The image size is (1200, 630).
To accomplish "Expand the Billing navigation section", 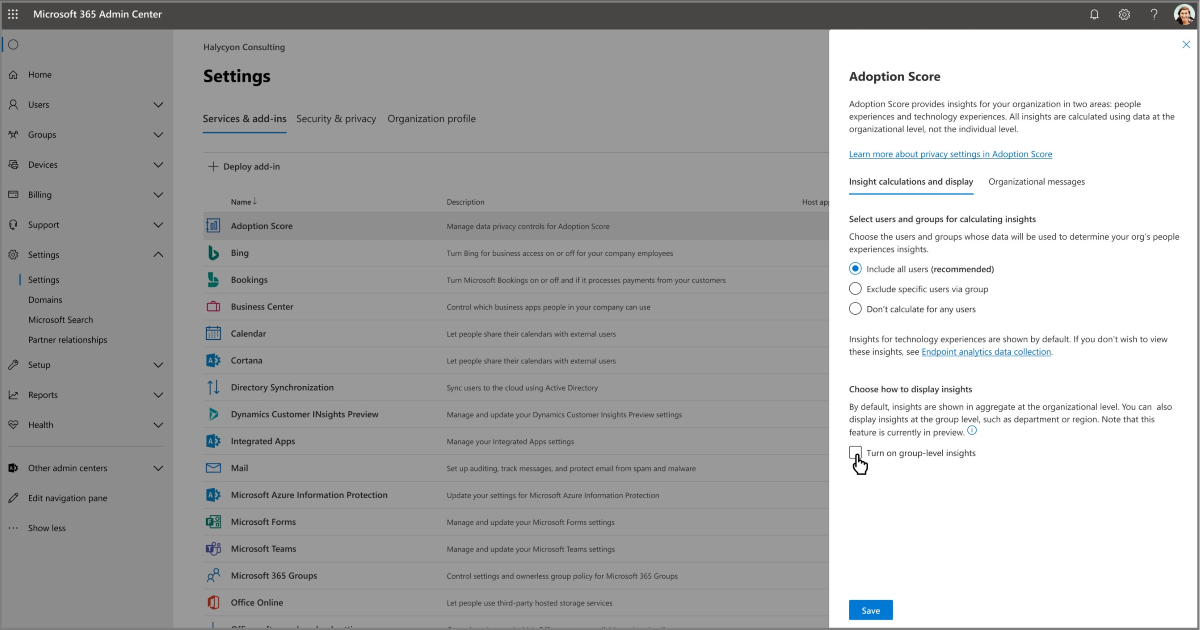I will [158, 195].
